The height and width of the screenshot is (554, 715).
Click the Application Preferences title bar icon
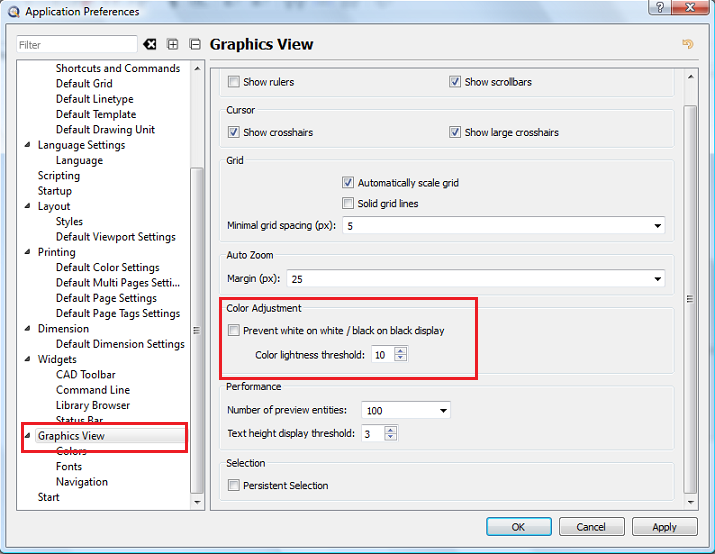coord(12,12)
